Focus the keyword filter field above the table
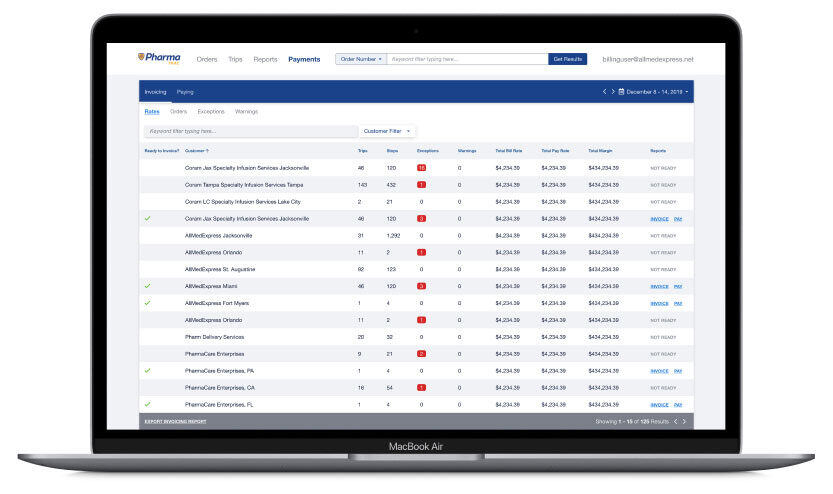 click(x=251, y=131)
